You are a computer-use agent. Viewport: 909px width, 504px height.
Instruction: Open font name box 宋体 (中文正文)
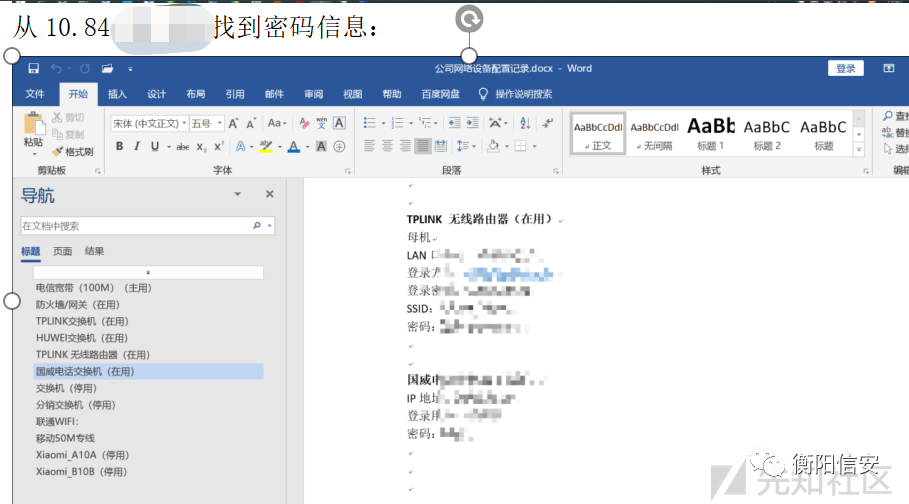(x=150, y=124)
